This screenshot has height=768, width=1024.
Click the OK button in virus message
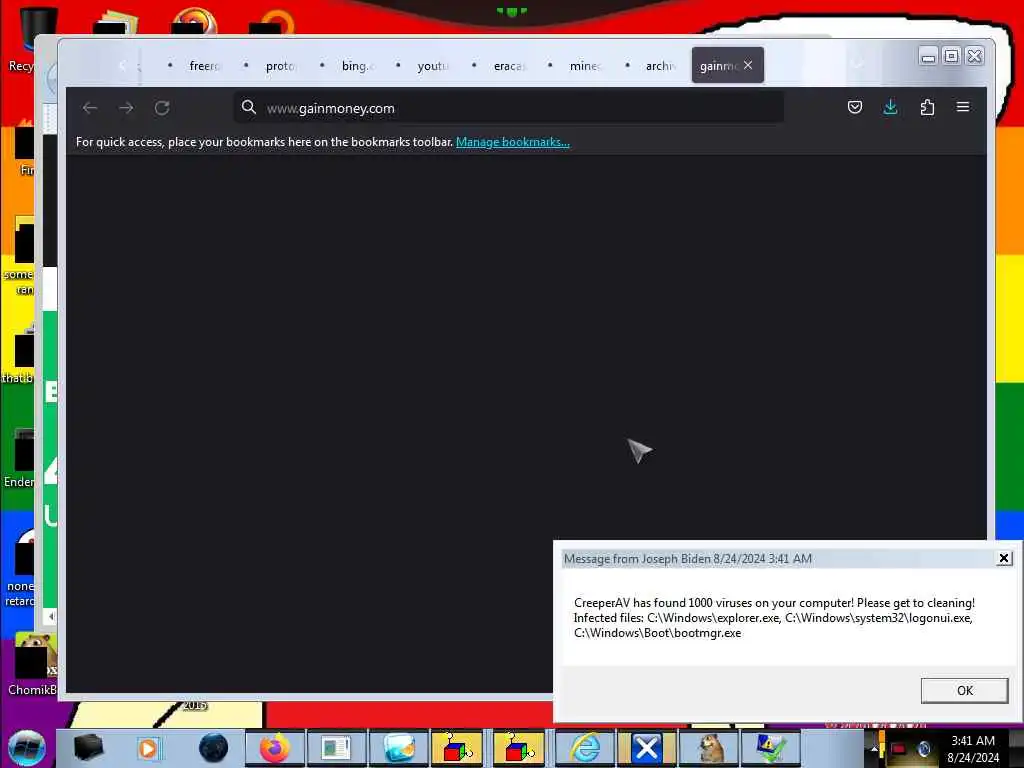965,690
